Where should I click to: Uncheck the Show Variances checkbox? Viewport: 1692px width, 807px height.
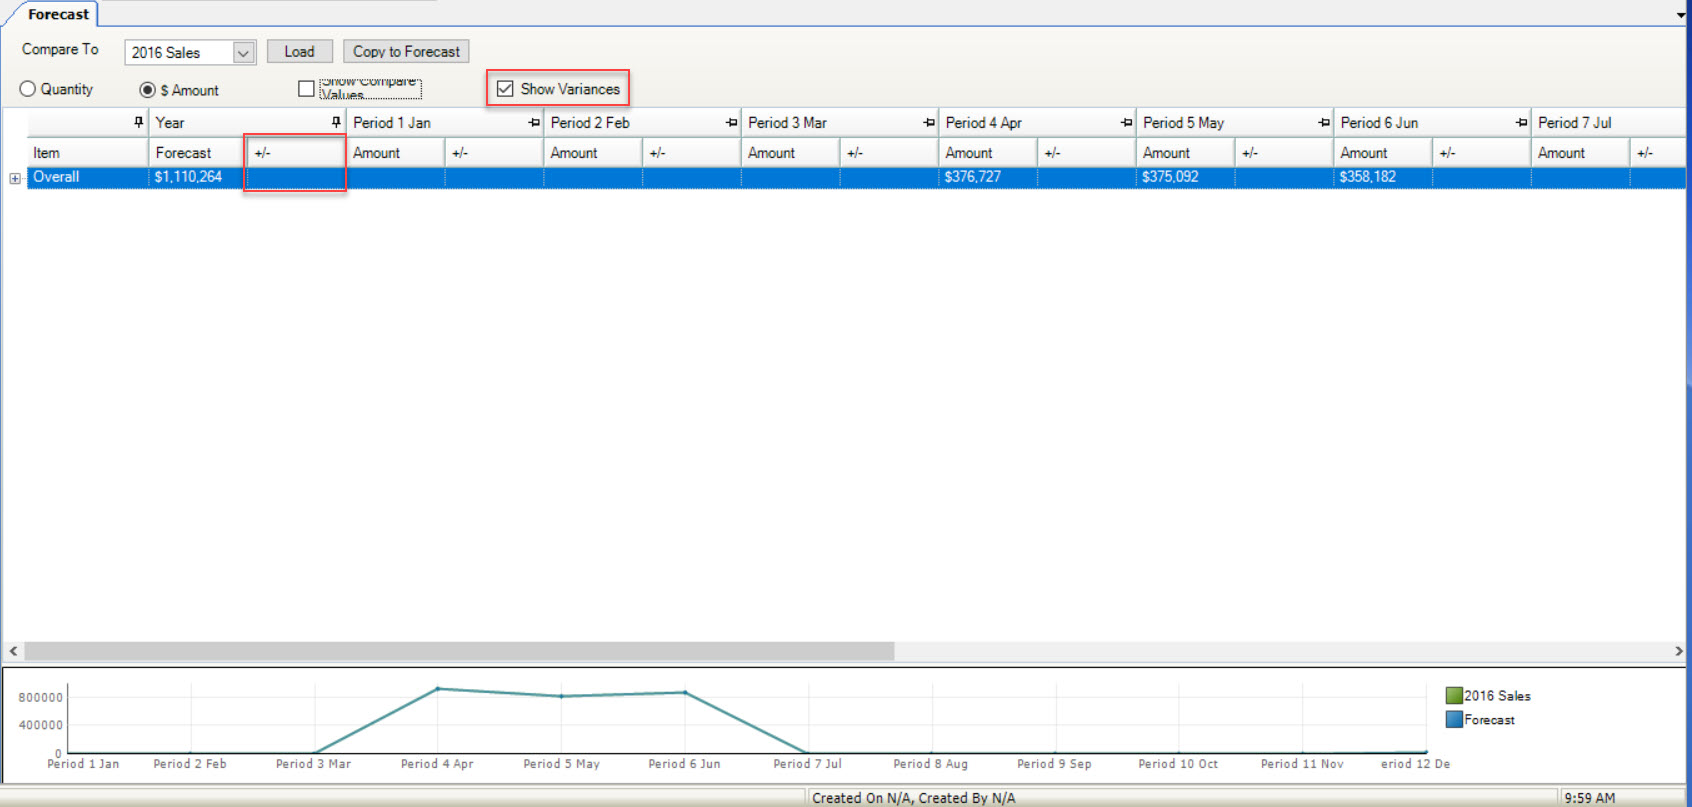pyautogui.click(x=505, y=89)
